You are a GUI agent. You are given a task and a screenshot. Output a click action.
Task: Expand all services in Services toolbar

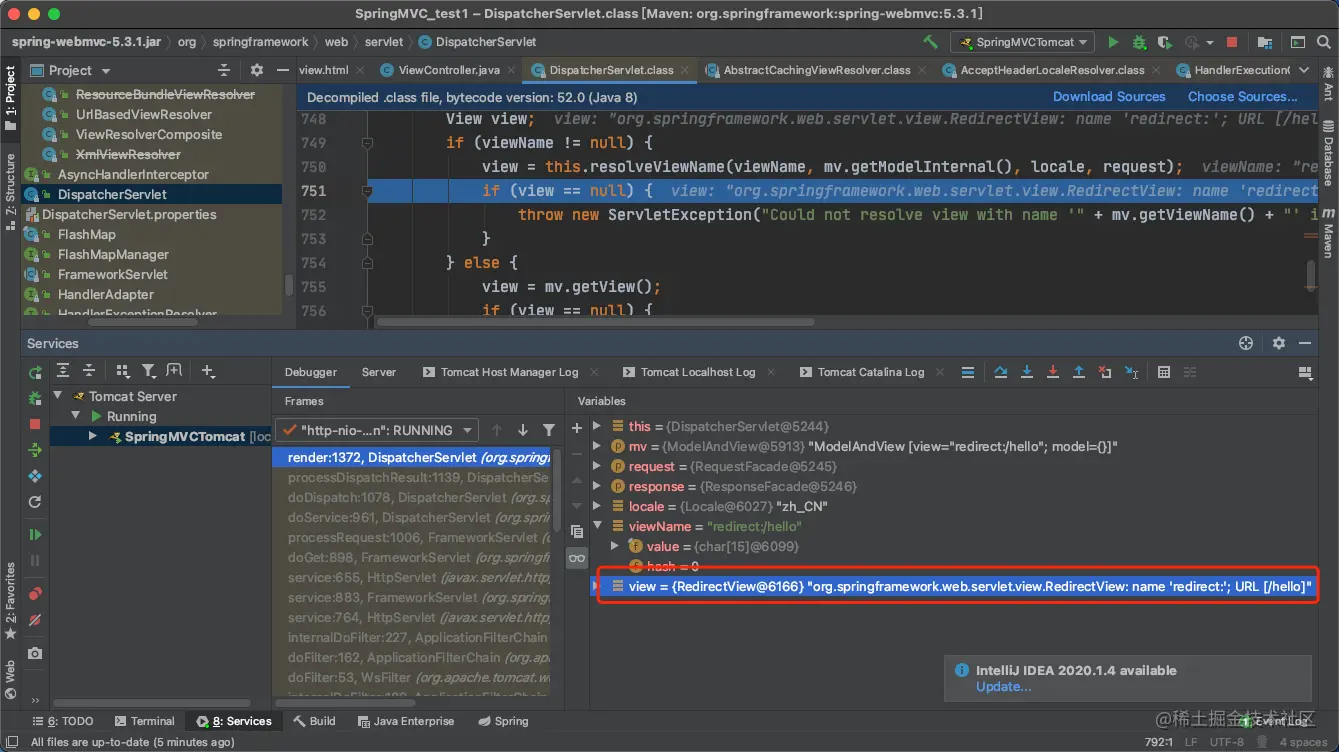click(x=63, y=371)
